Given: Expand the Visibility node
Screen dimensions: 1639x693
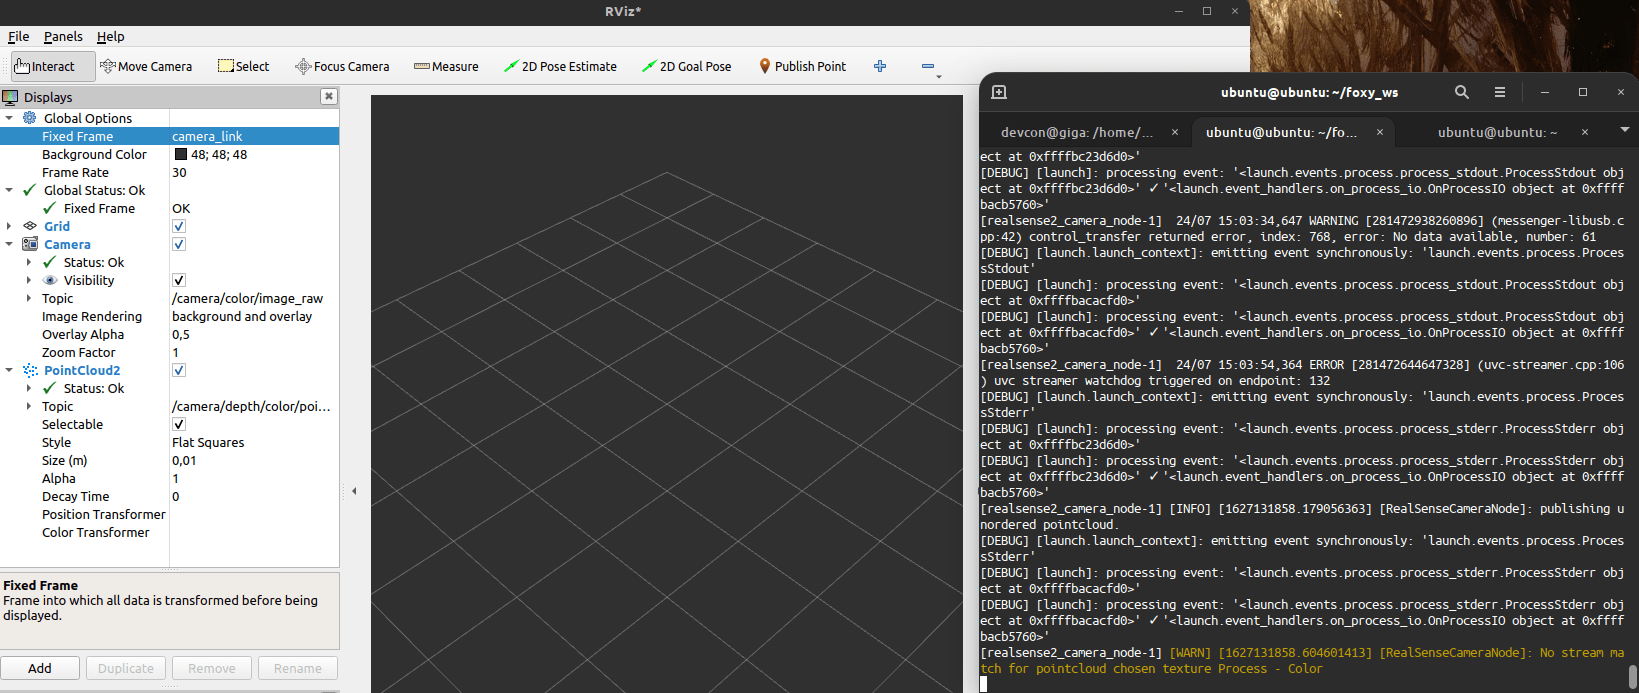Looking at the screenshot, I should (x=29, y=280).
